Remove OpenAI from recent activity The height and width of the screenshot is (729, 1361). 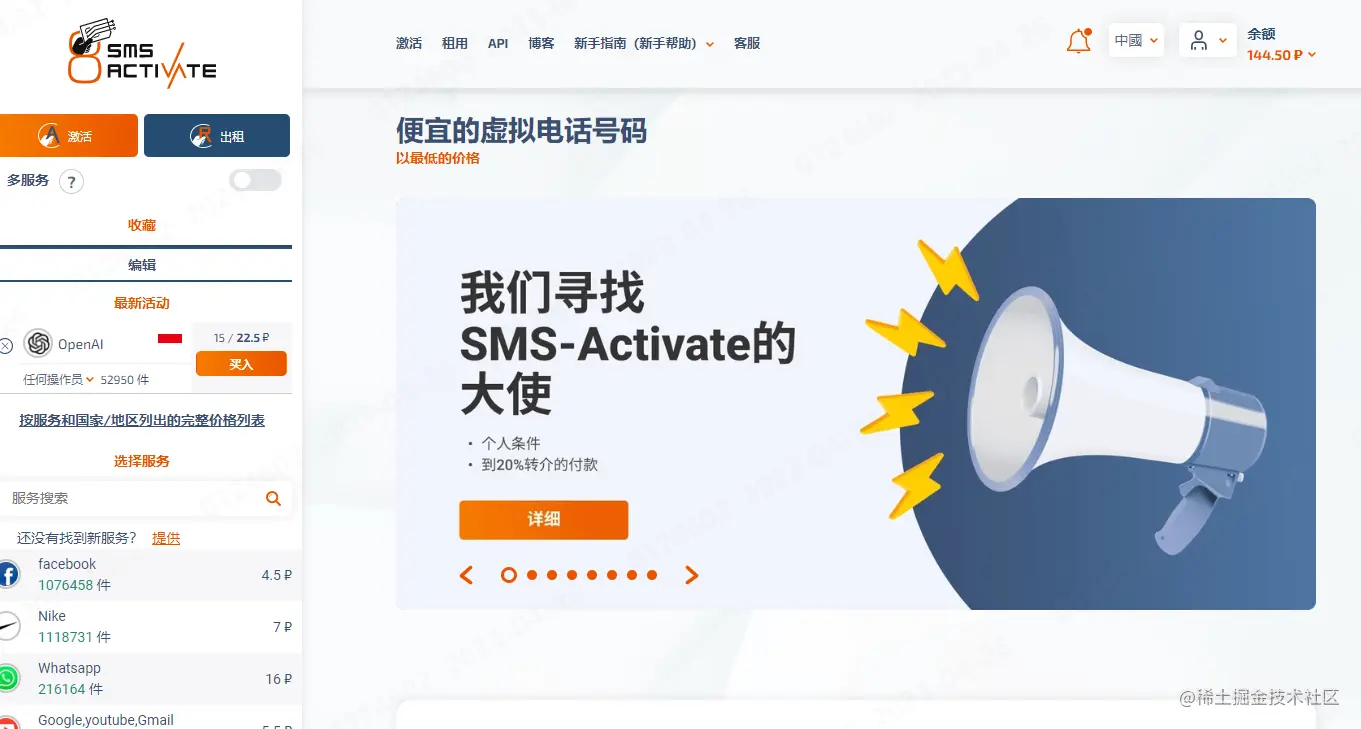coord(6,346)
